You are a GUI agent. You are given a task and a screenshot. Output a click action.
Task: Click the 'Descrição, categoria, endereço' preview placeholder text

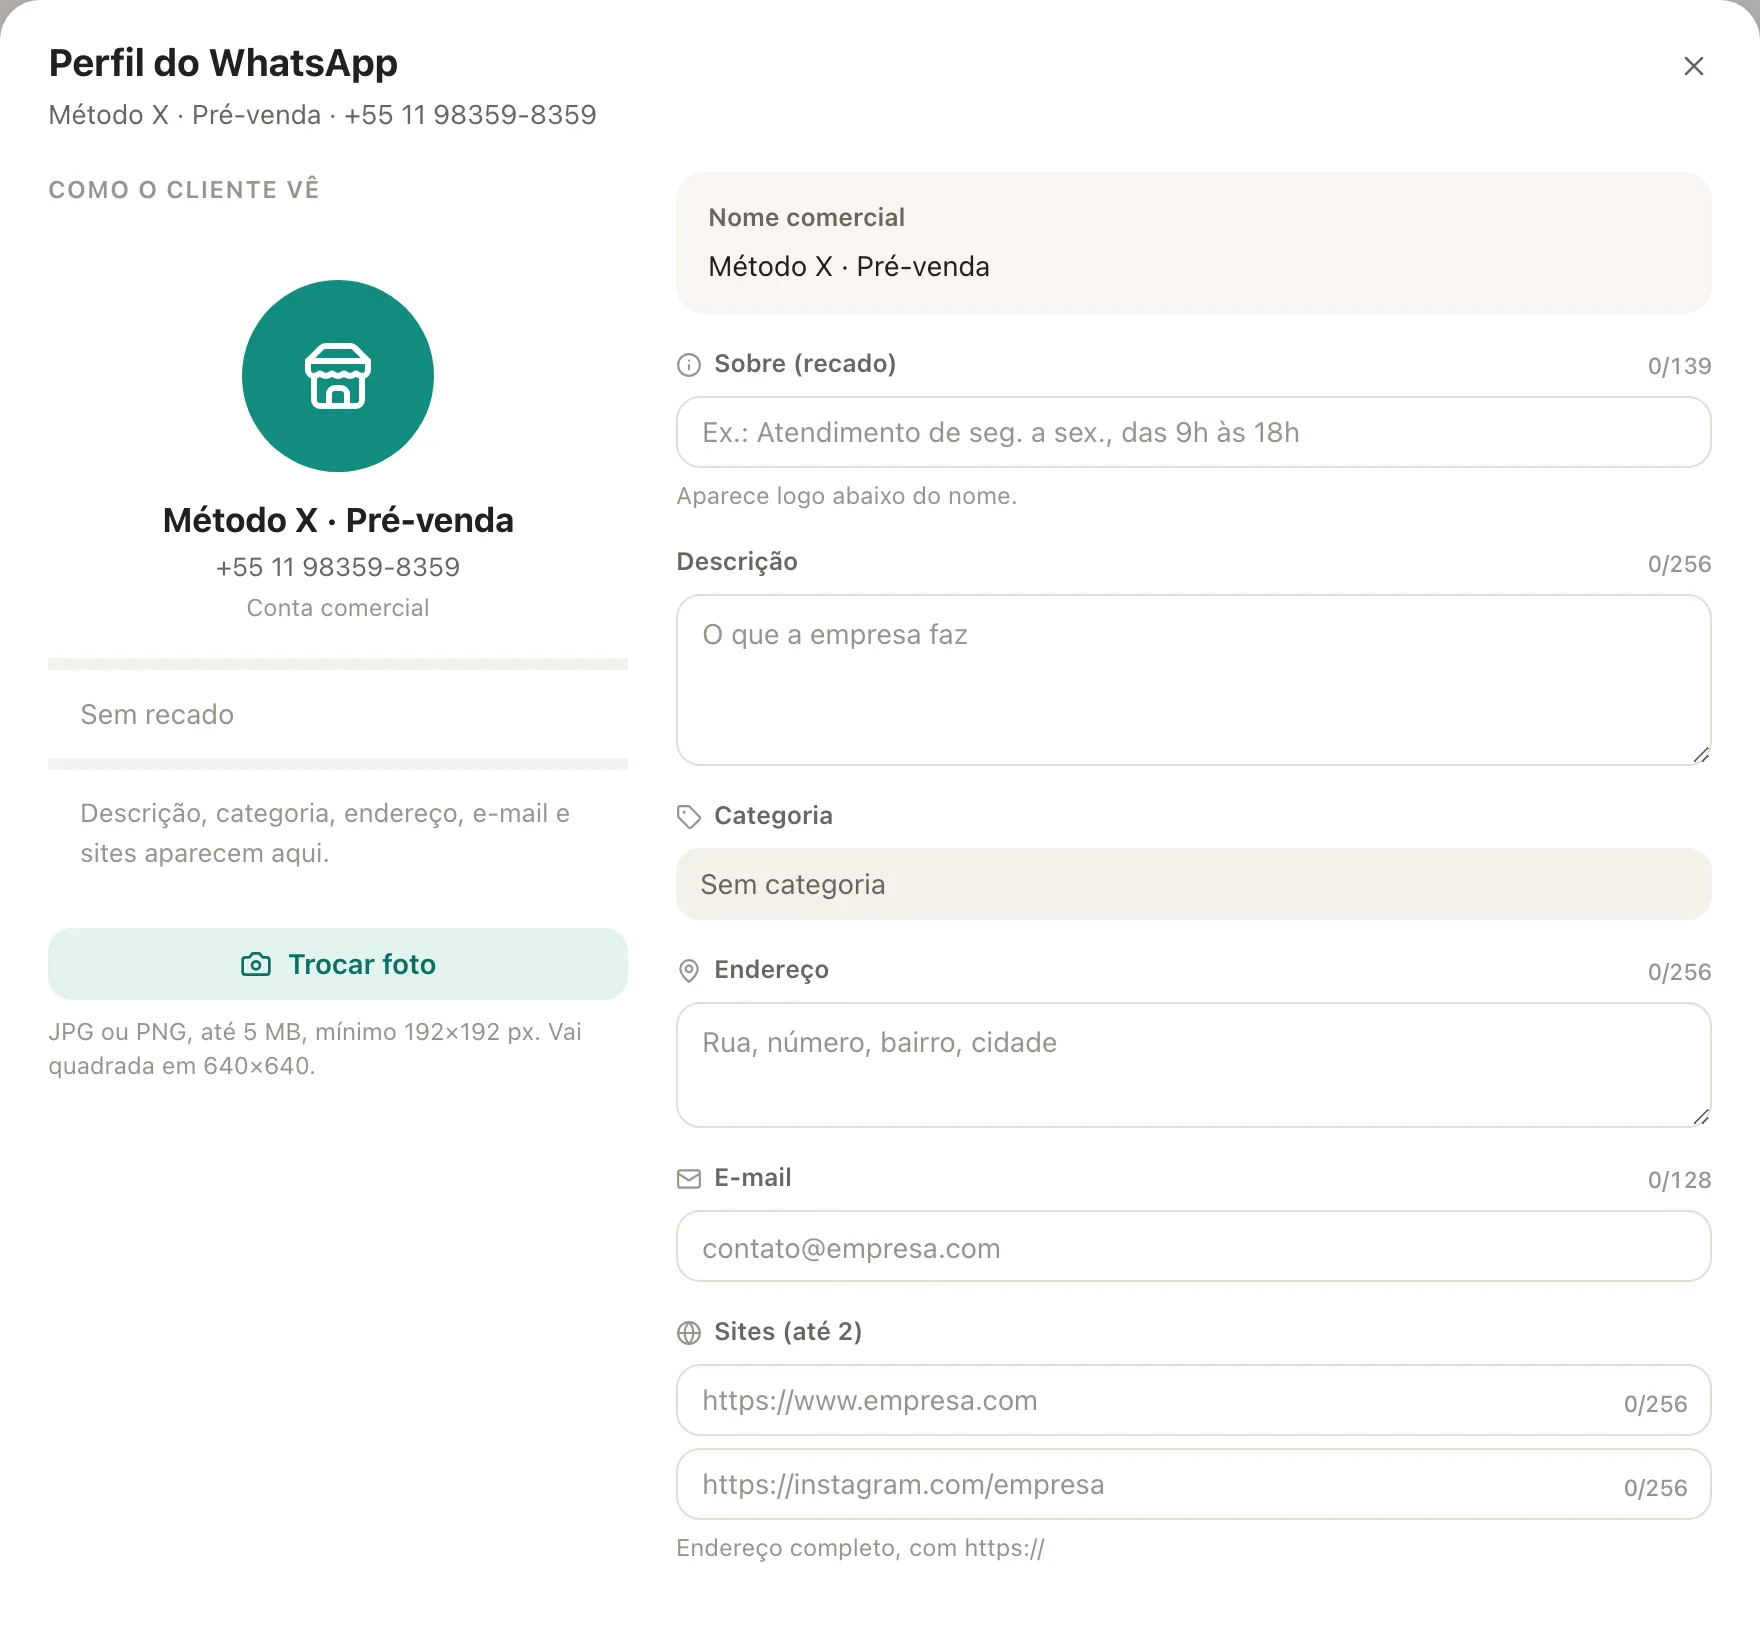click(x=325, y=833)
